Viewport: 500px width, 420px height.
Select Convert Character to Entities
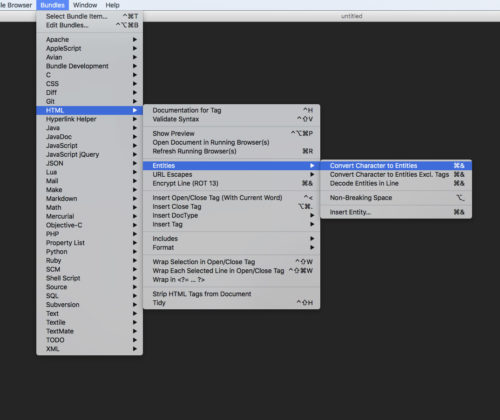[396, 166]
